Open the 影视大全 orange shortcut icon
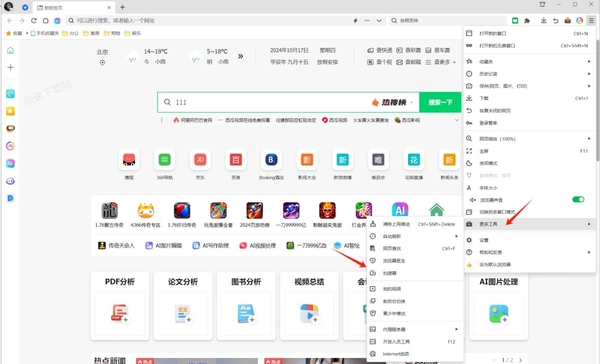Viewport: 600px width, 364px height. pos(307,160)
